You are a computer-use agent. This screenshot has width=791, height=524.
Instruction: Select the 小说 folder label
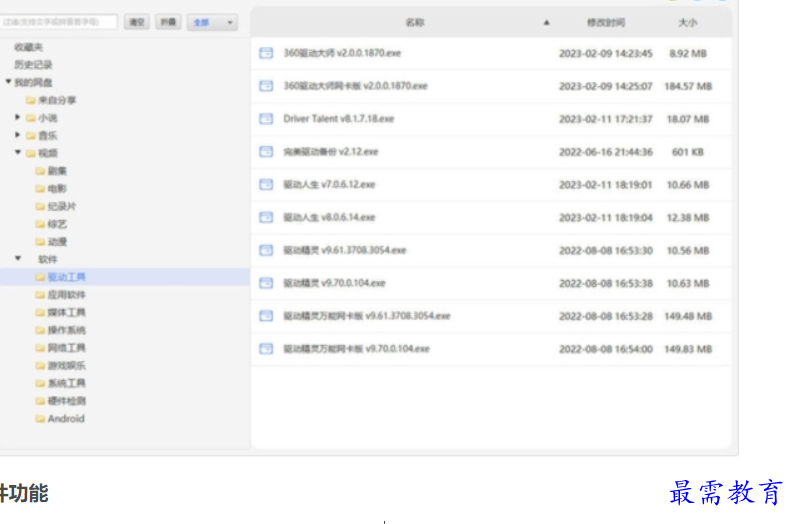coord(48,118)
